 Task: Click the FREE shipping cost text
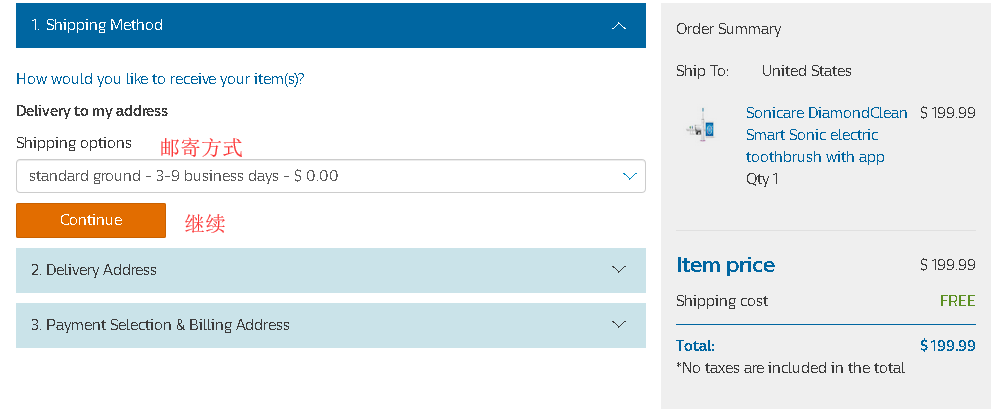pos(957,300)
